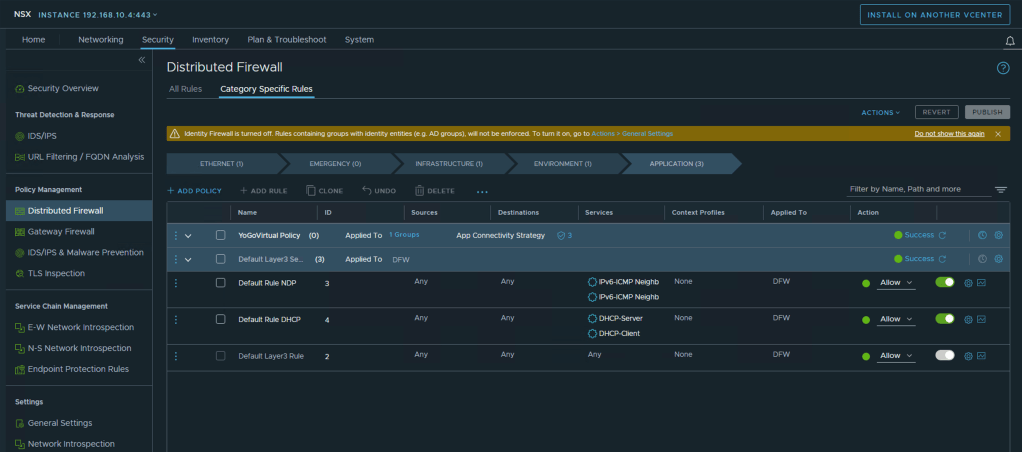Open the Allow action dropdown for Default Rule DHCP

(x=896, y=319)
